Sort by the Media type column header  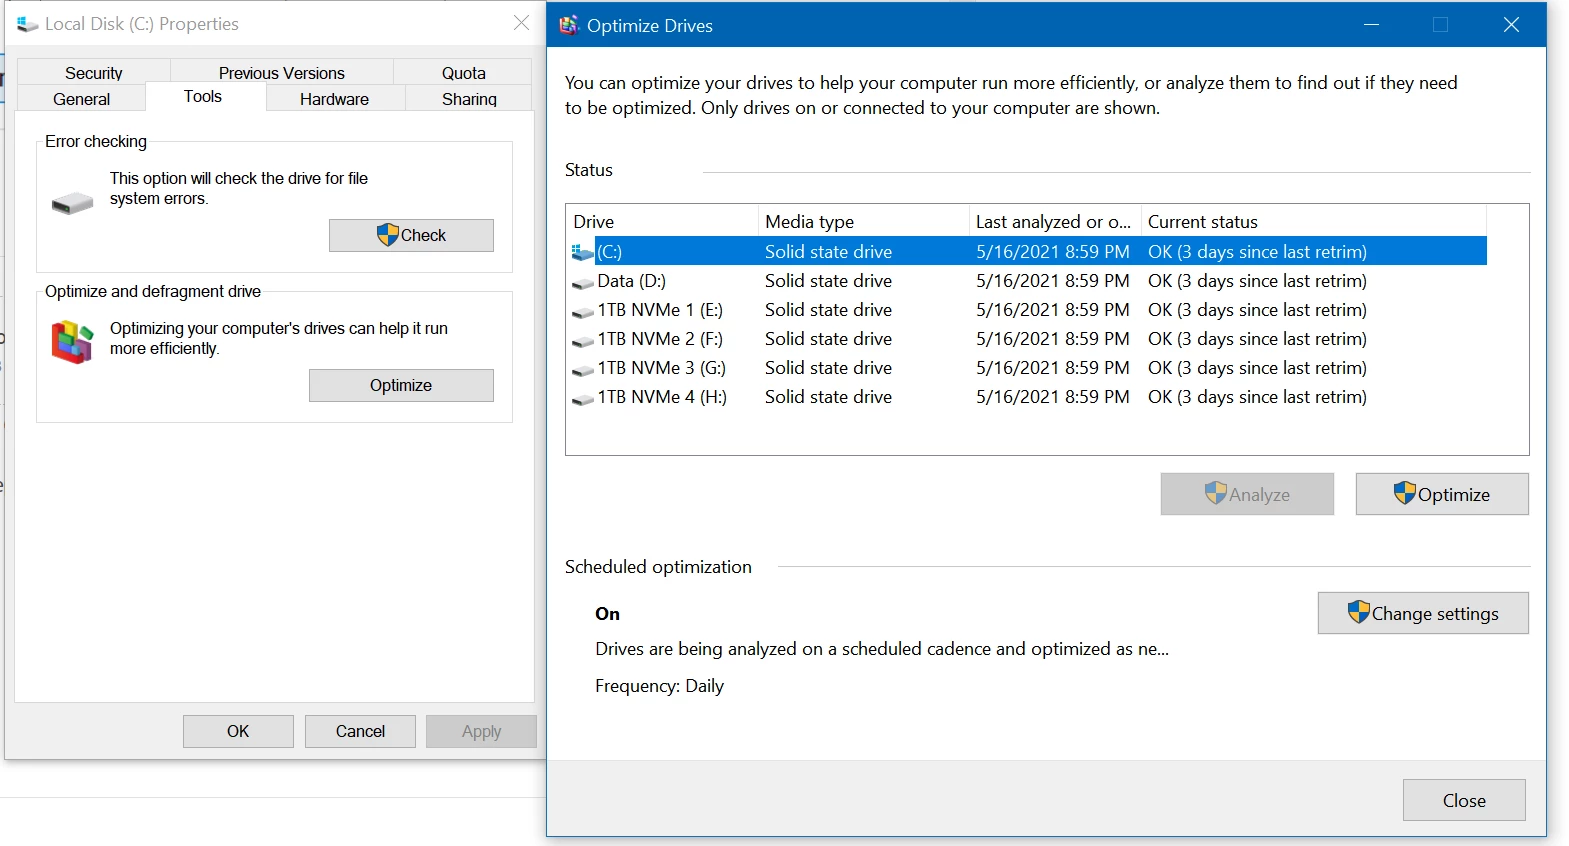[x=864, y=221]
